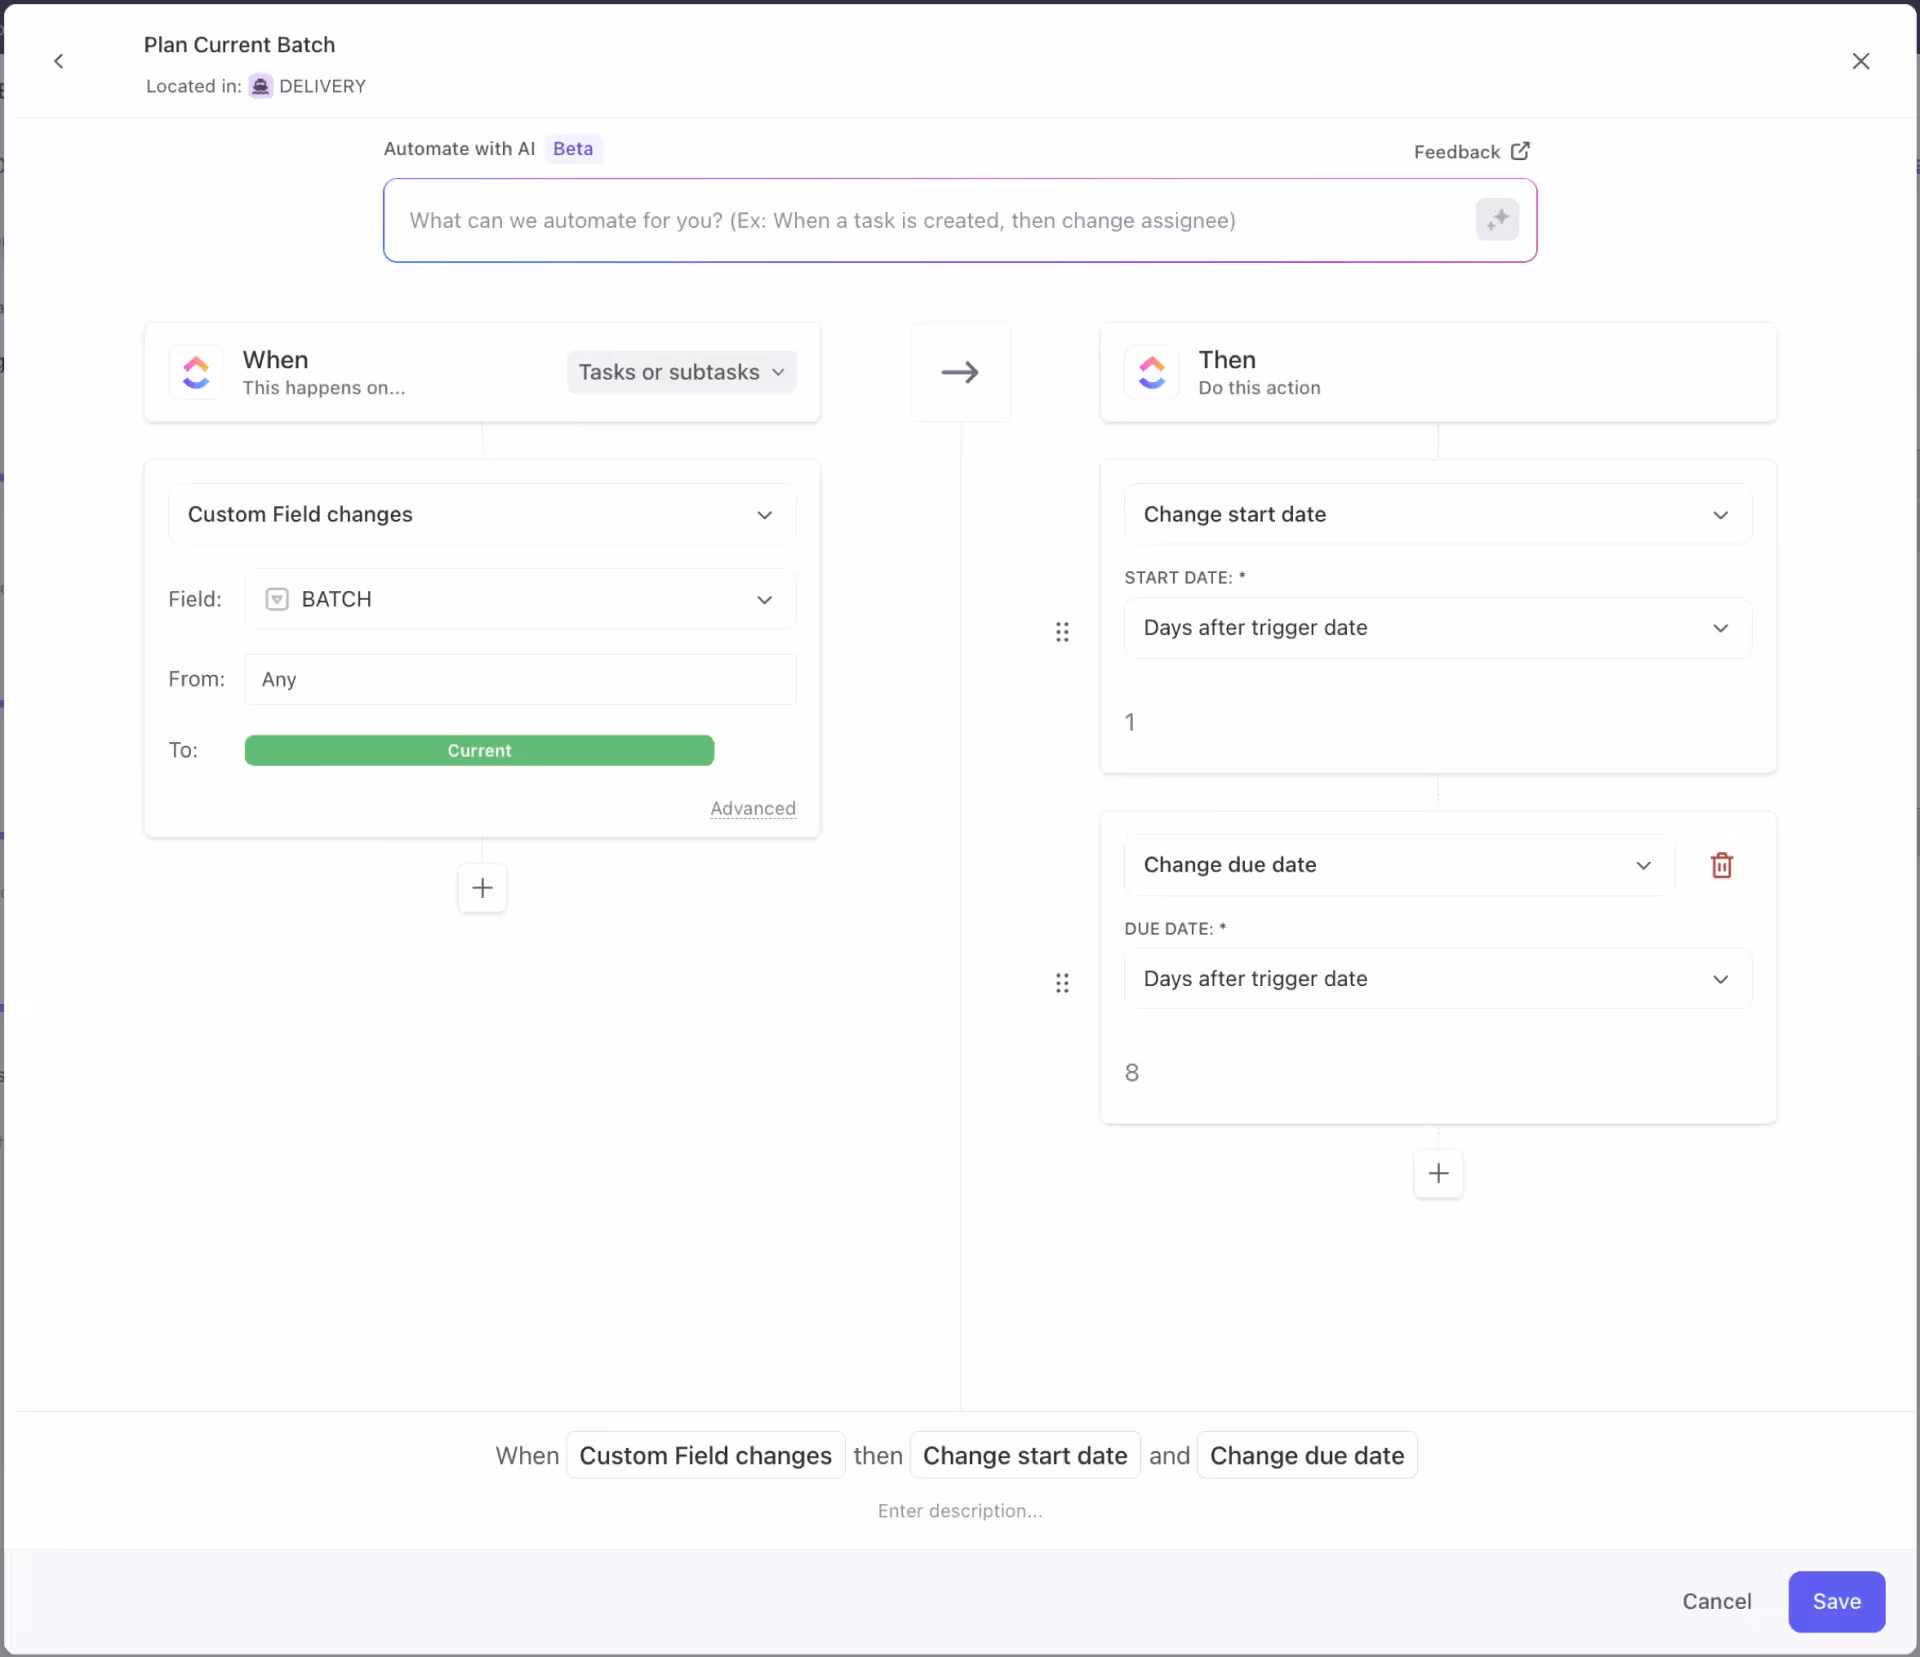Click the green Current value chip

479,750
